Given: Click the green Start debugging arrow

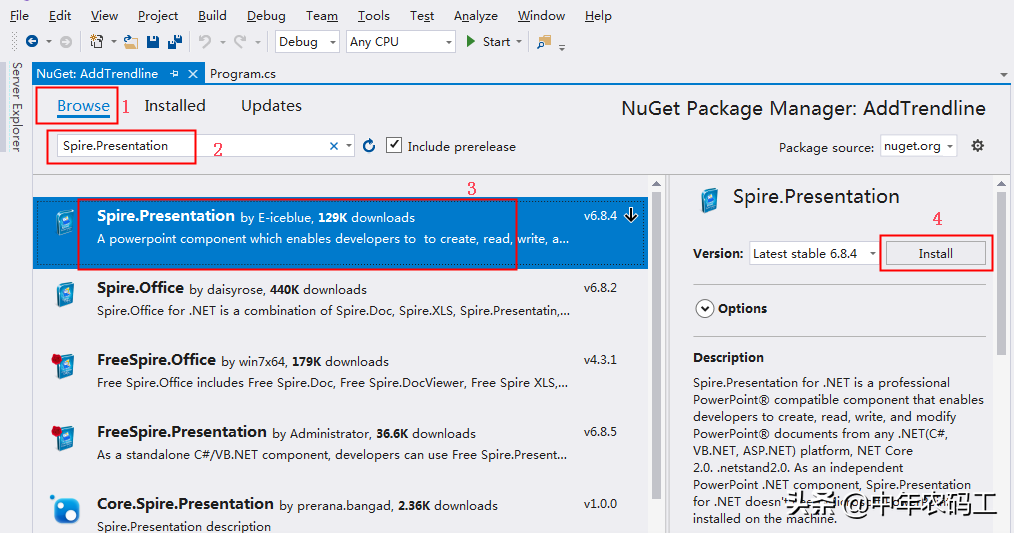Looking at the screenshot, I should pyautogui.click(x=471, y=41).
